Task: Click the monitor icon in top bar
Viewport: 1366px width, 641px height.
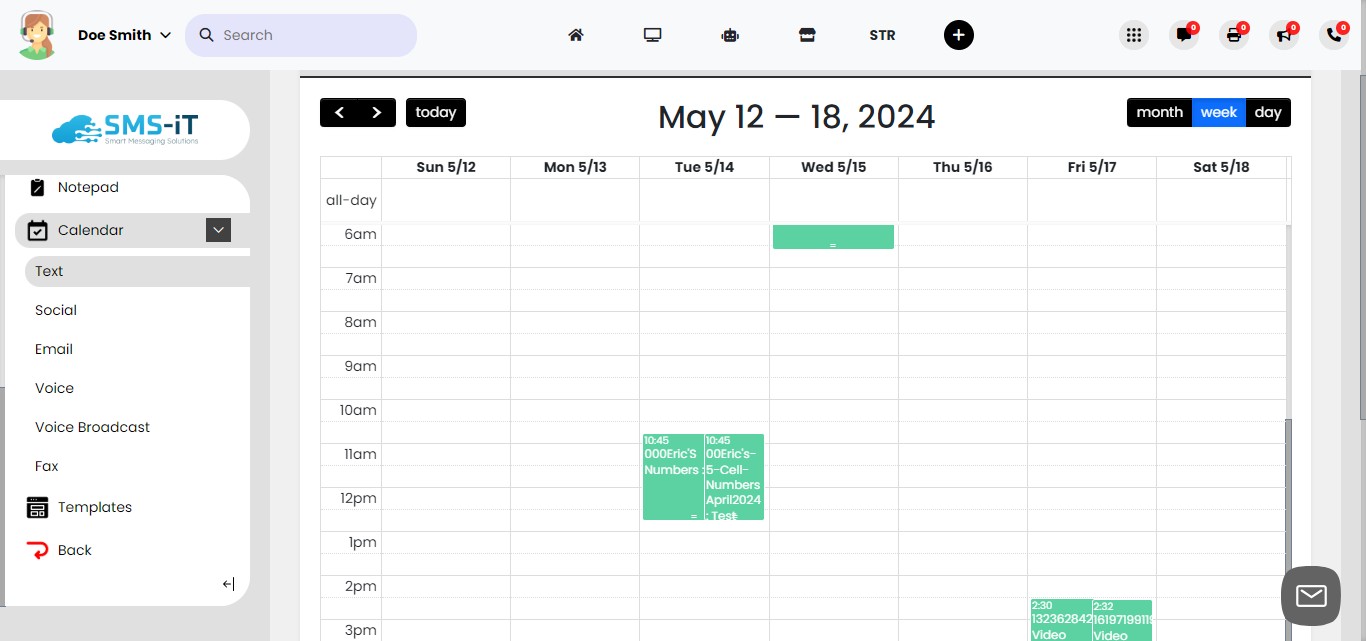Action: pos(653,34)
